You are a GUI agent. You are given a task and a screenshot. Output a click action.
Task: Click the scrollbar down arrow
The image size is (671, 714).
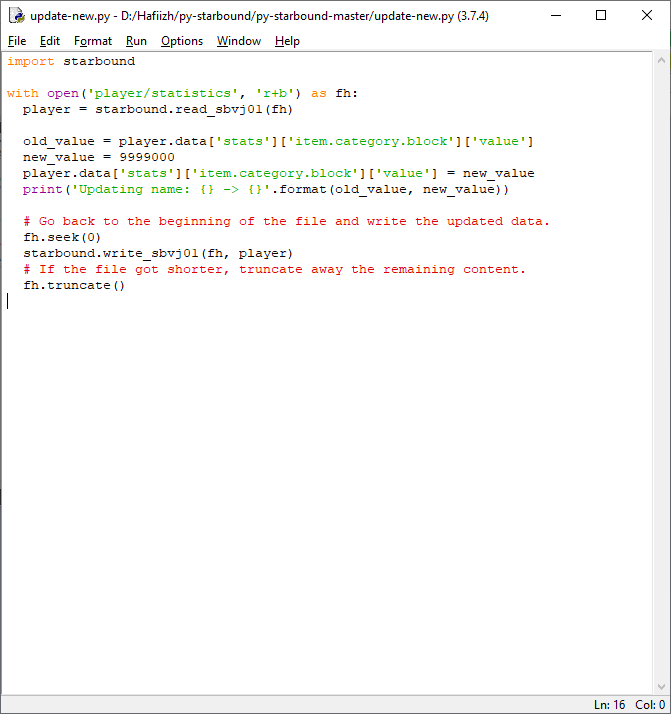661,687
